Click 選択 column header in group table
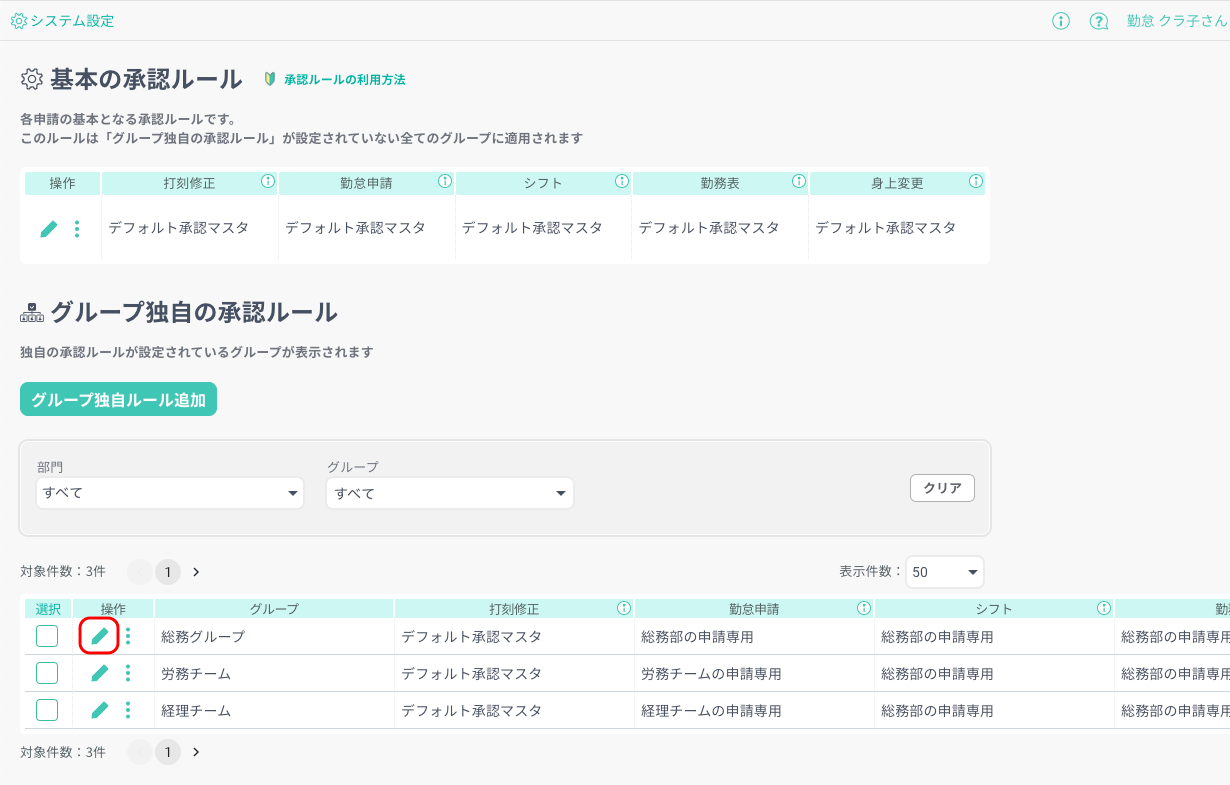Screen dimensions: 1230x785 pyautogui.click(x=48, y=608)
